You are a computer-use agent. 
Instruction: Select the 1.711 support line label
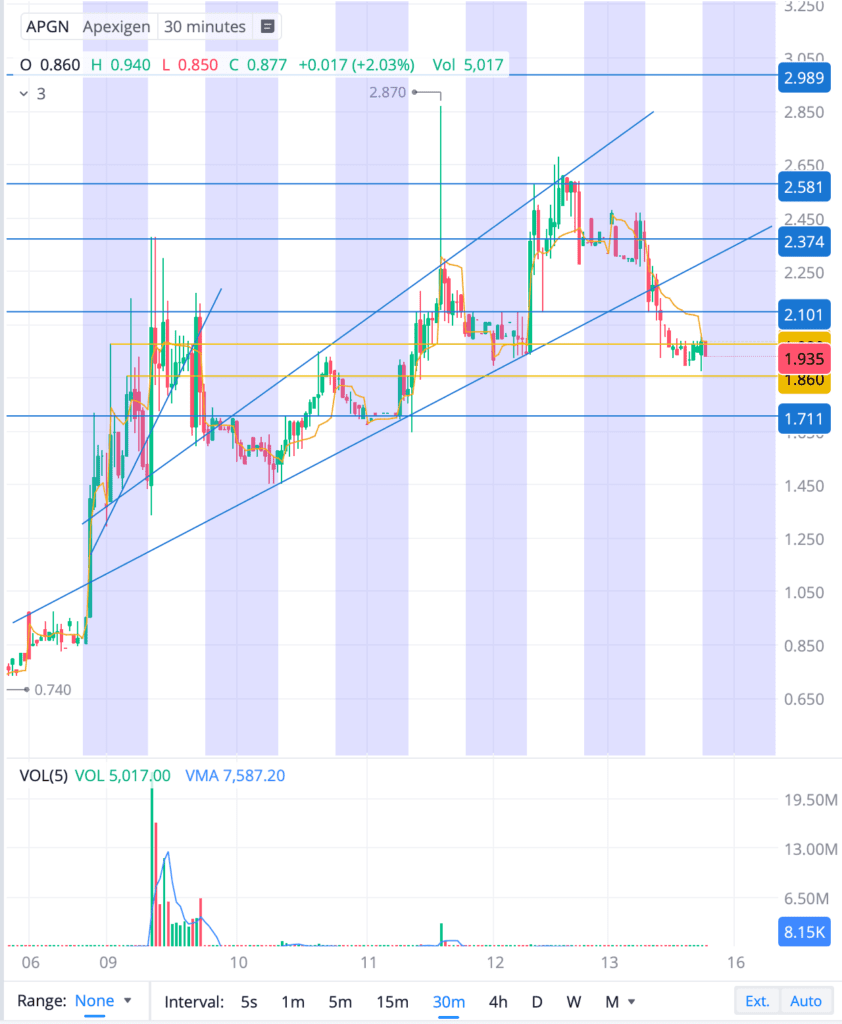point(804,419)
